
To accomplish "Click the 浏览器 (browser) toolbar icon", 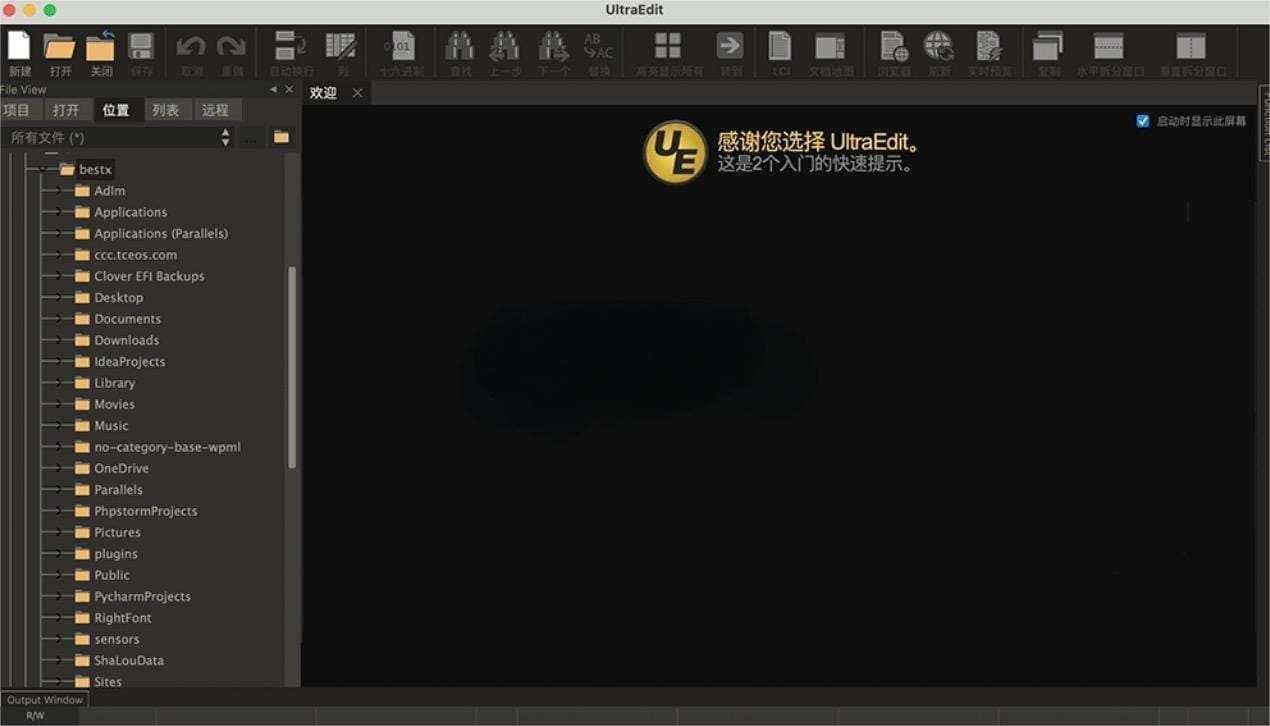I will [x=893, y=46].
